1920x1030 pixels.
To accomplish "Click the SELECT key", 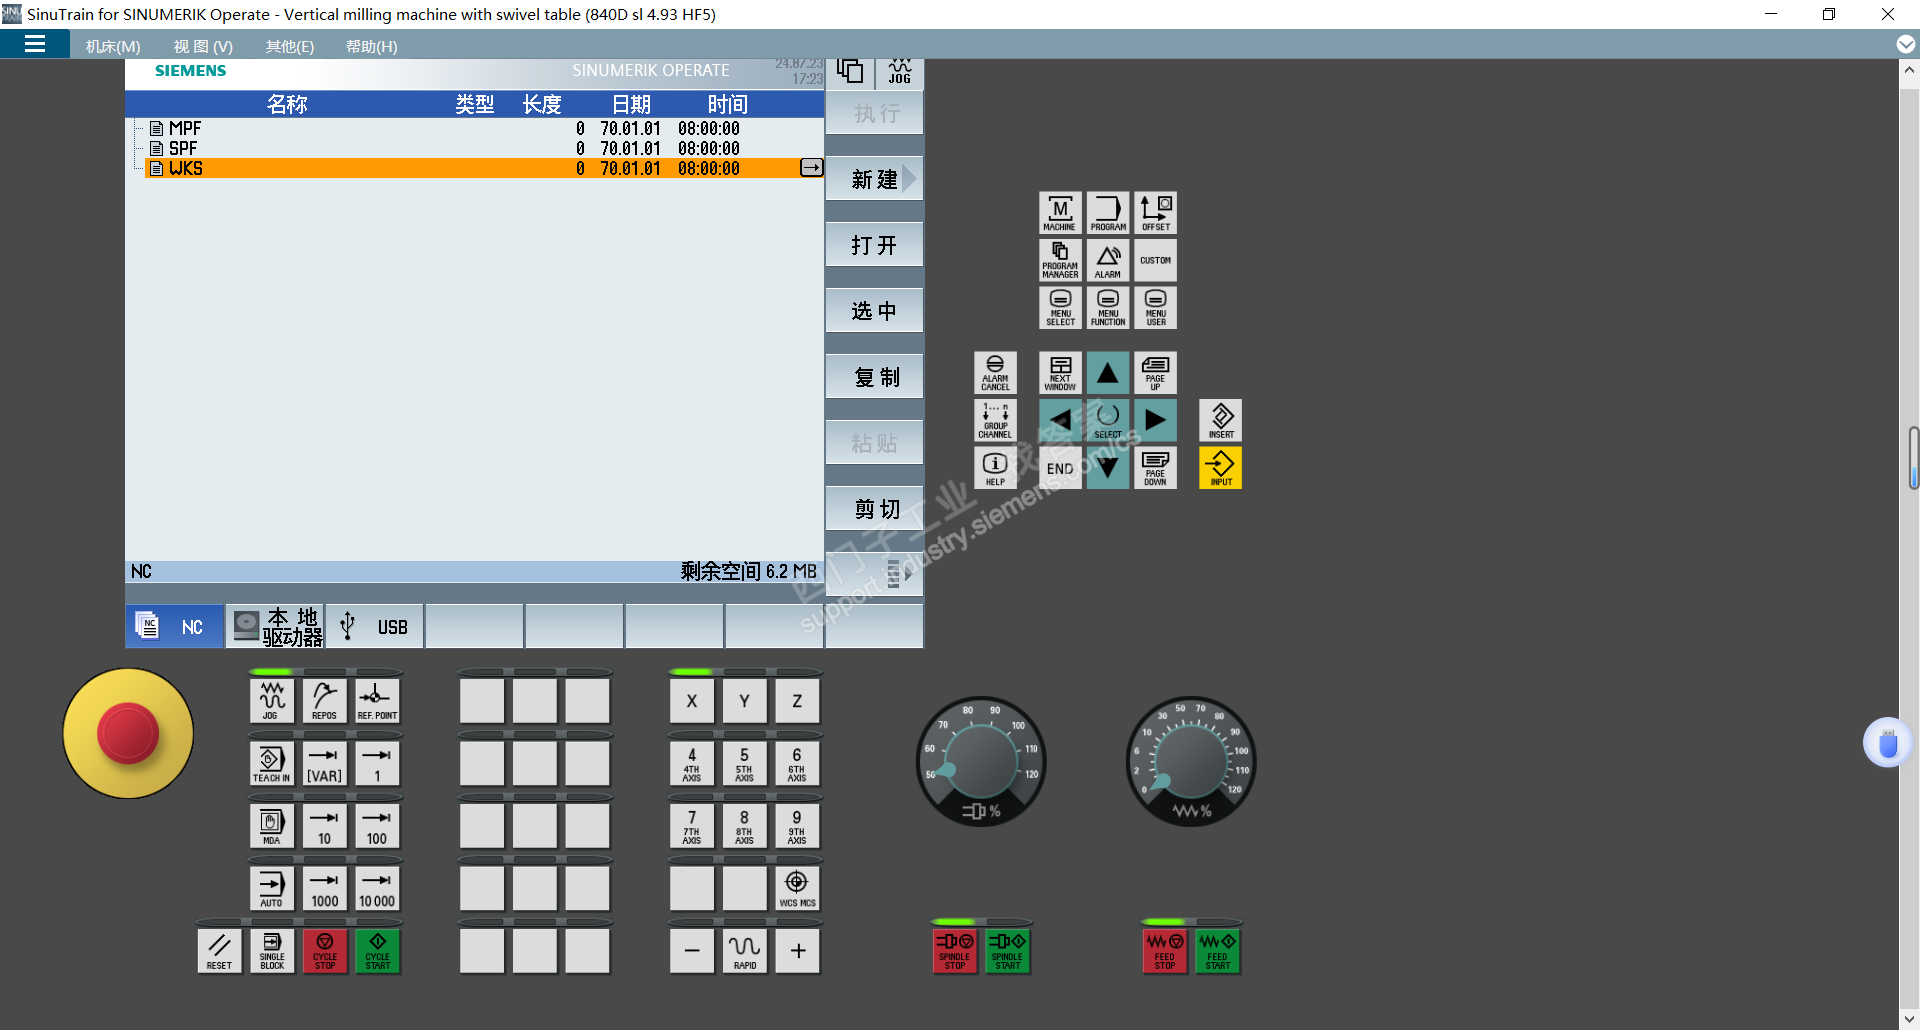I will [1108, 420].
